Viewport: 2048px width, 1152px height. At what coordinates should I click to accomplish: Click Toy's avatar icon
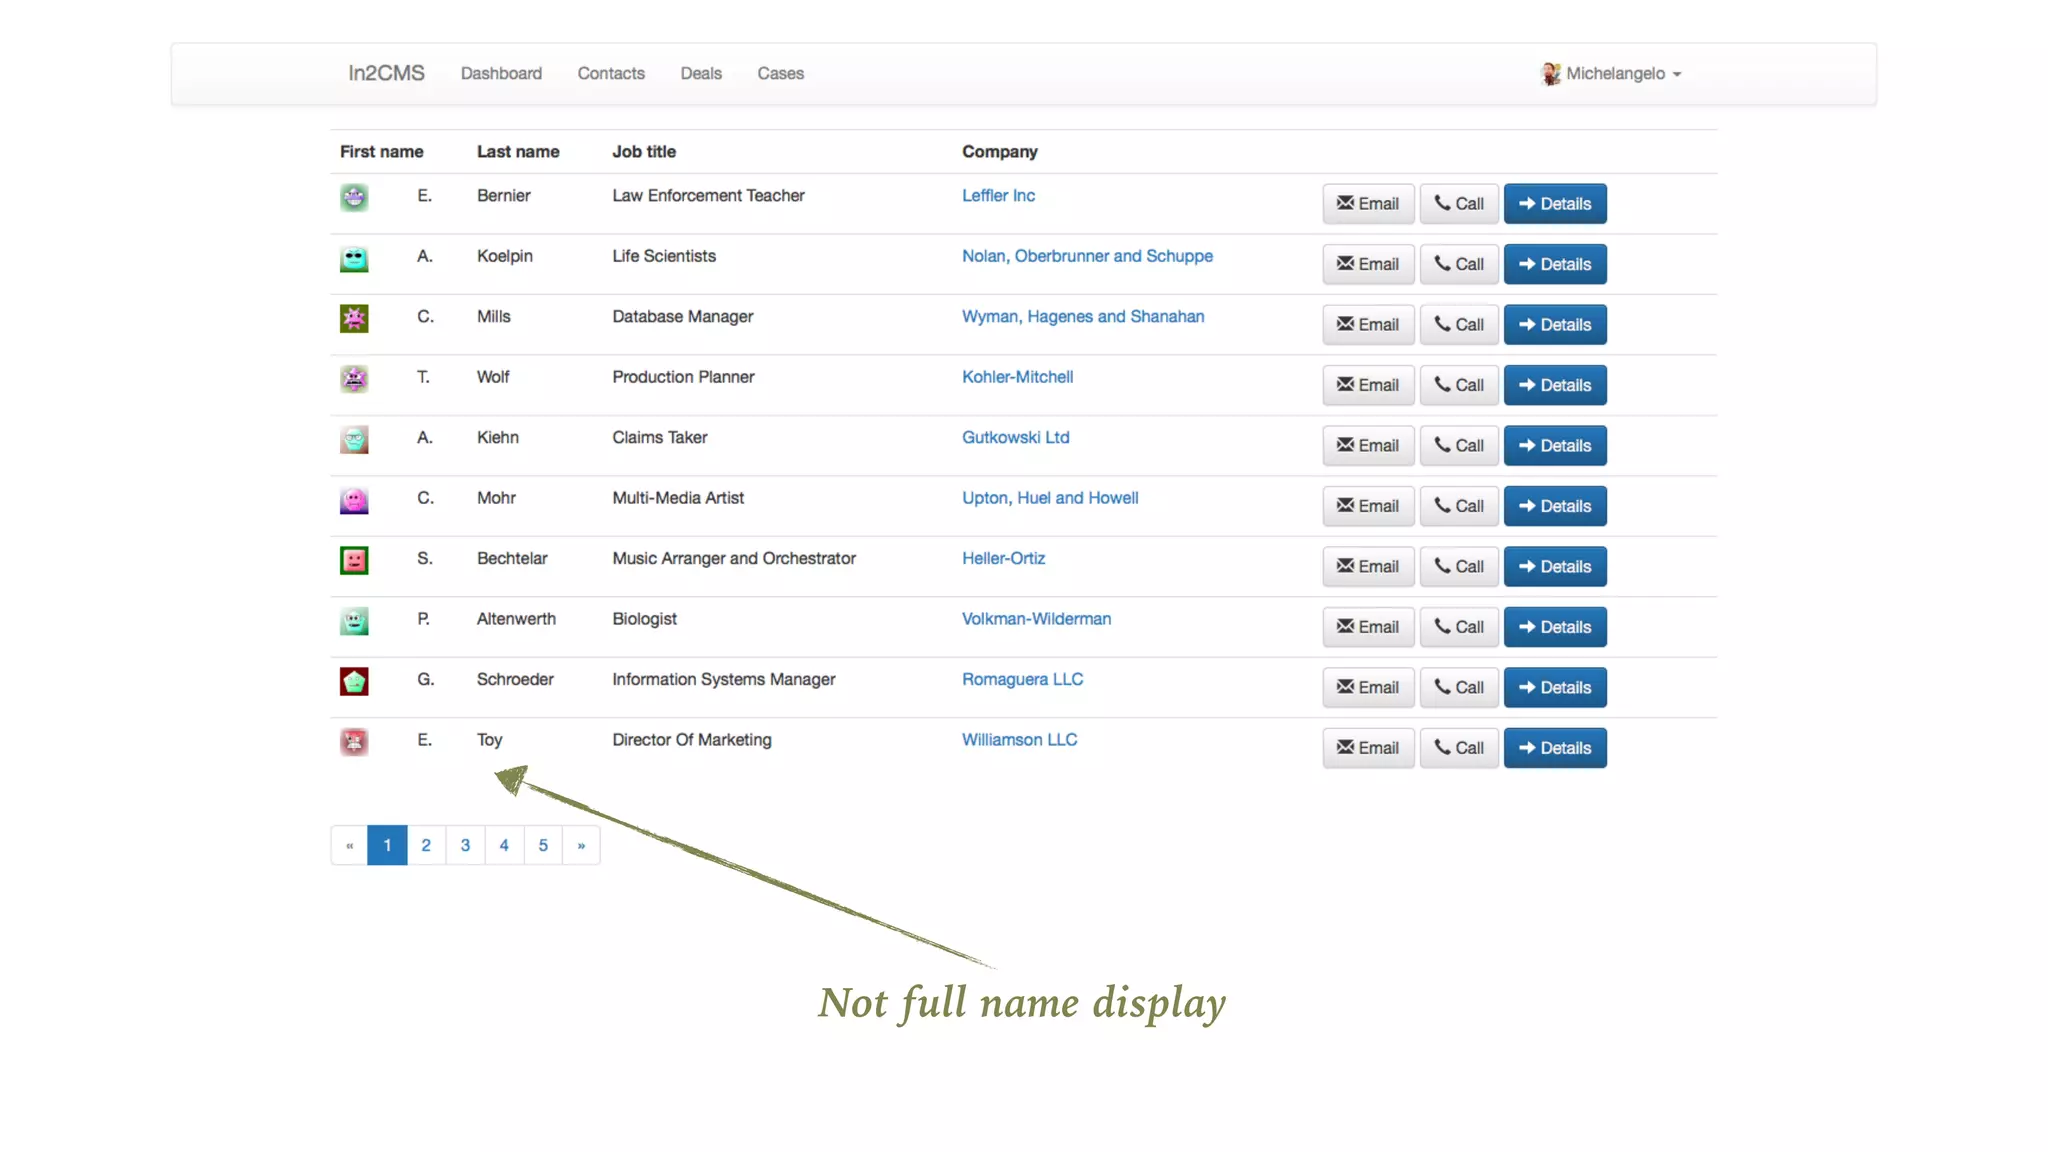click(354, 742)
